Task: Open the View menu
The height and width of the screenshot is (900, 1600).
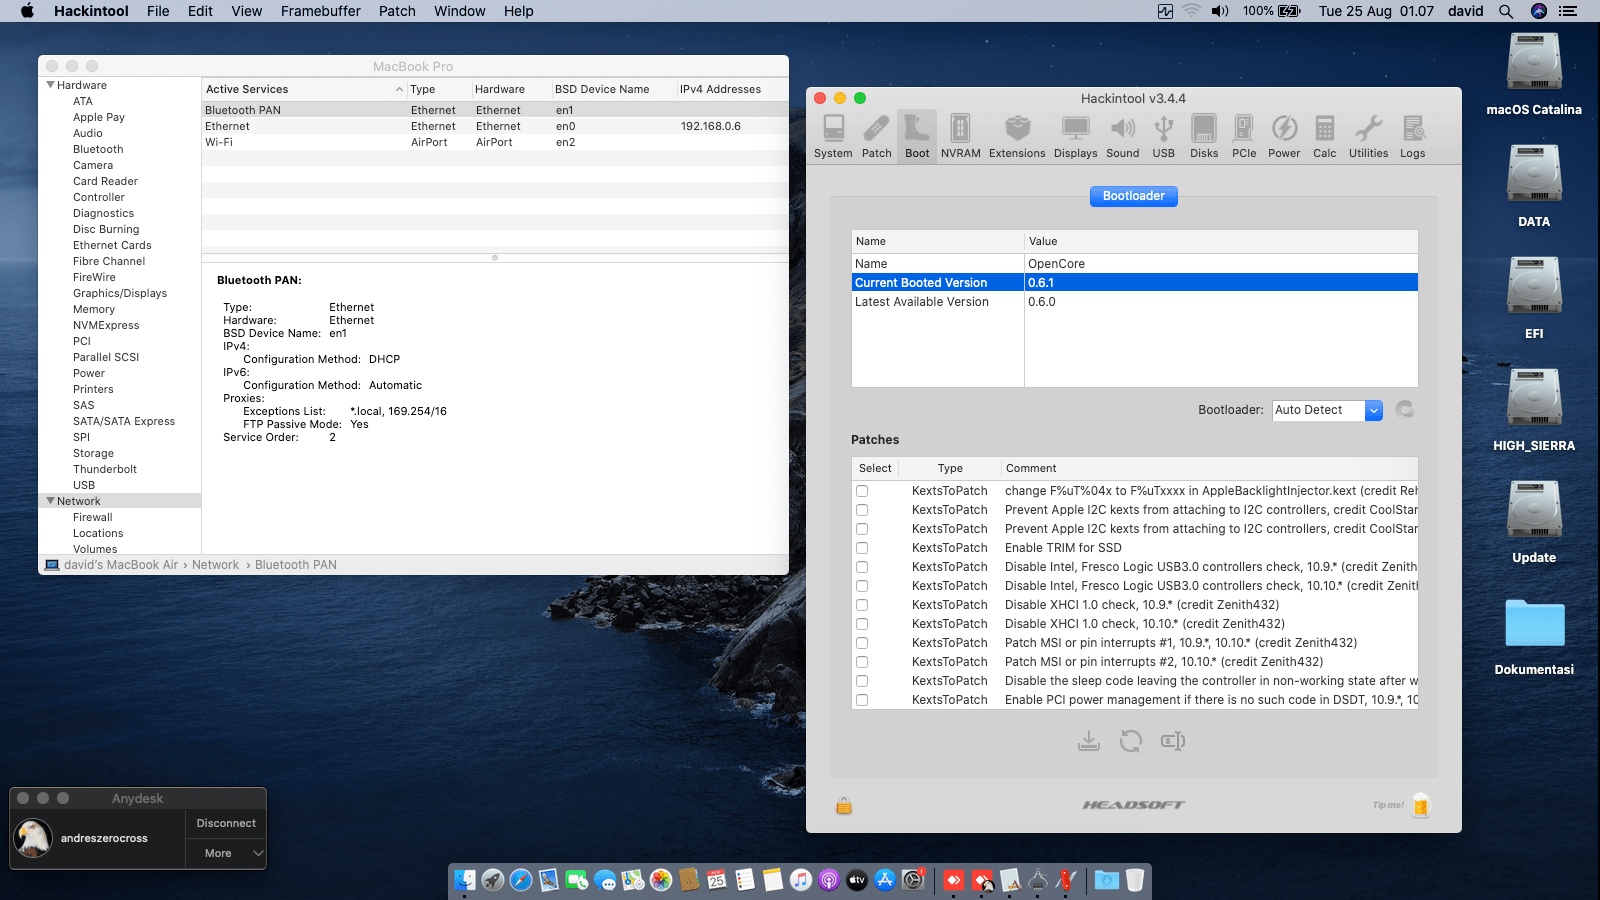Action: (246, 11)
